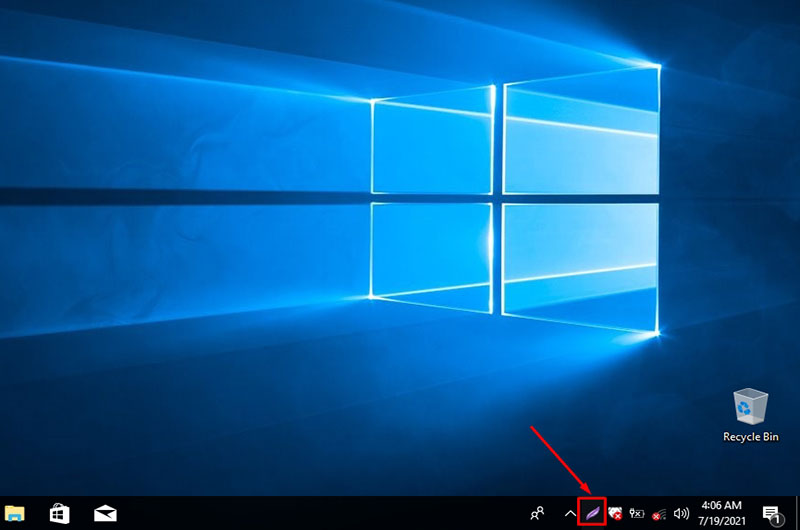Show hidden system tray icons
Viewport: 800px width, 530px height.
click(570, 514)
